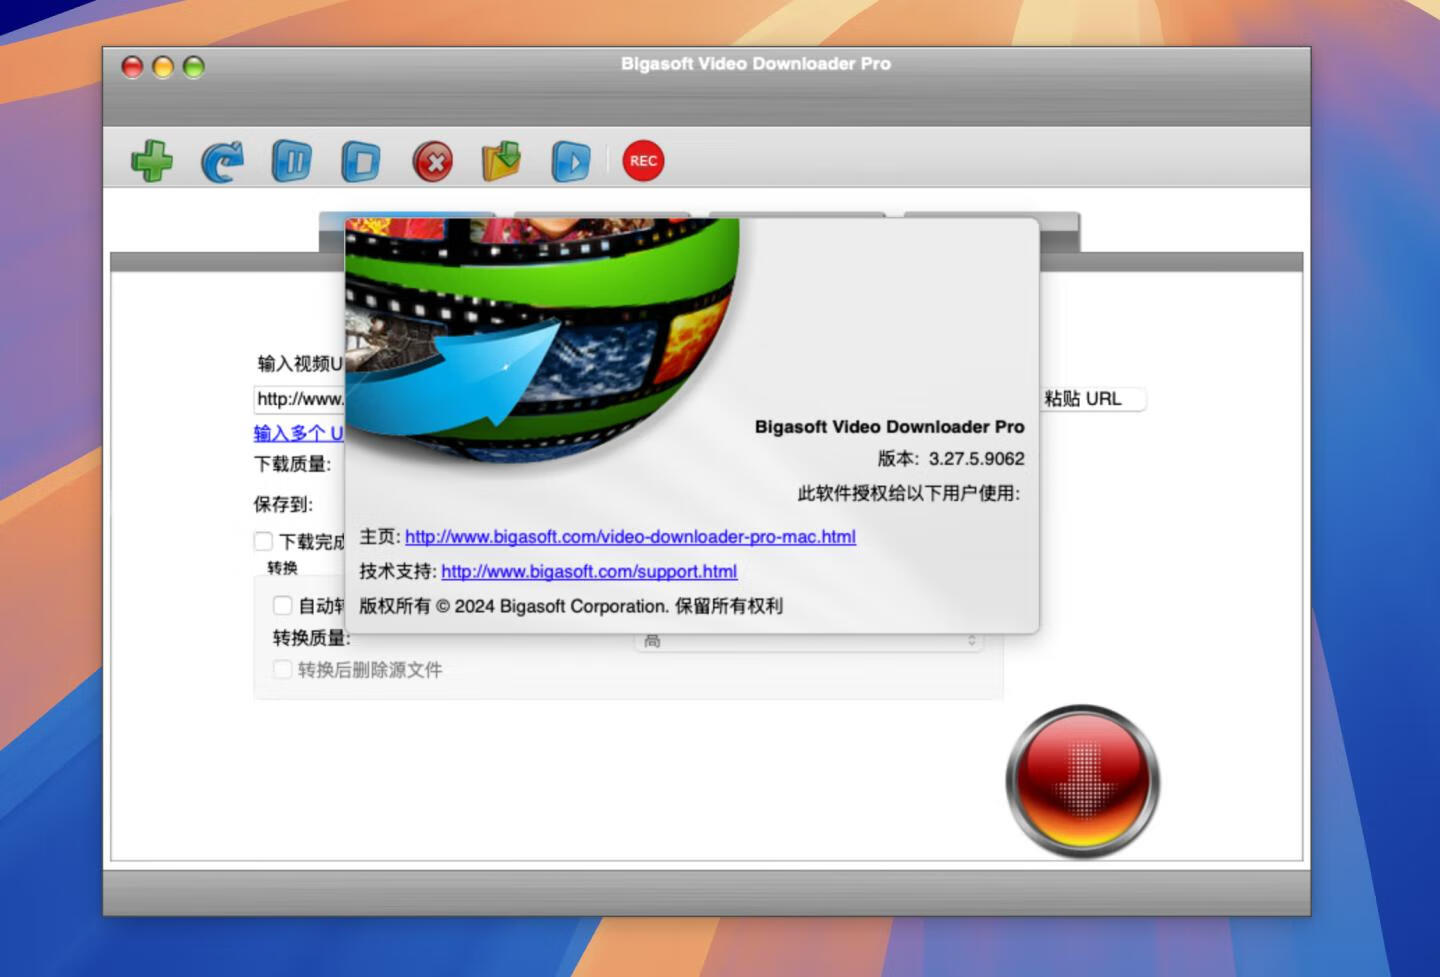
Task: Click the blue stop square icon
Action: click(x=361, y=161)
